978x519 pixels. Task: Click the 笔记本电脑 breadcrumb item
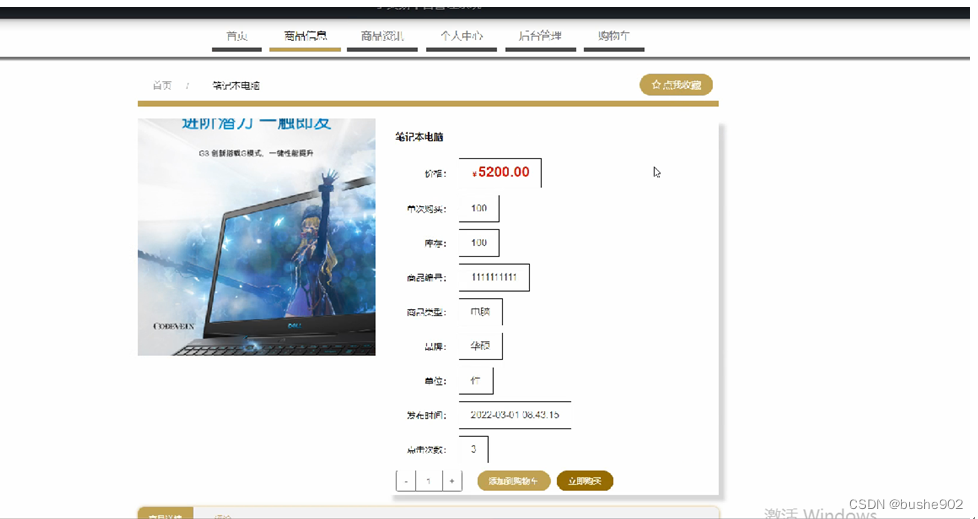click(x=236, y=85)
